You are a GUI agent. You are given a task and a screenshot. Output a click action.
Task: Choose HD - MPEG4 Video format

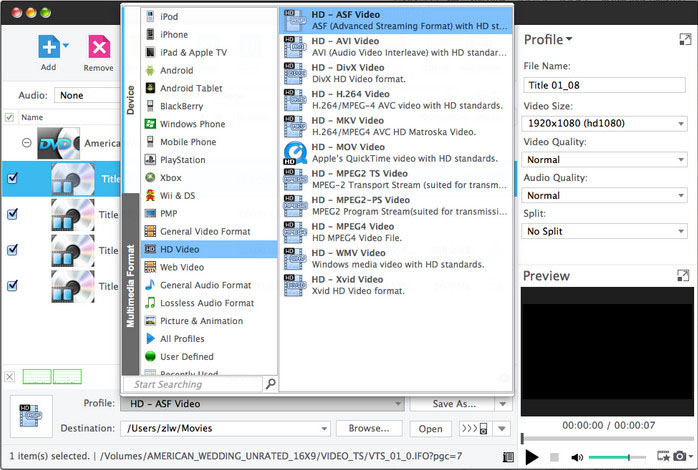(396, 232)
